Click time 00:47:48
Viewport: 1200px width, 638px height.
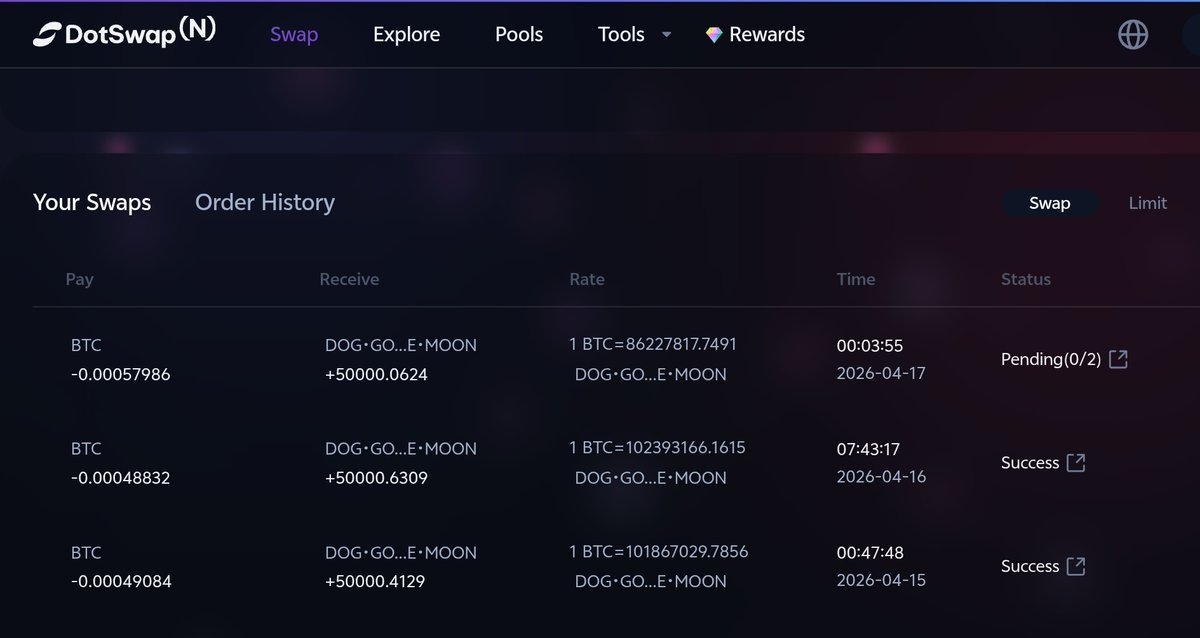pos(870,552)
